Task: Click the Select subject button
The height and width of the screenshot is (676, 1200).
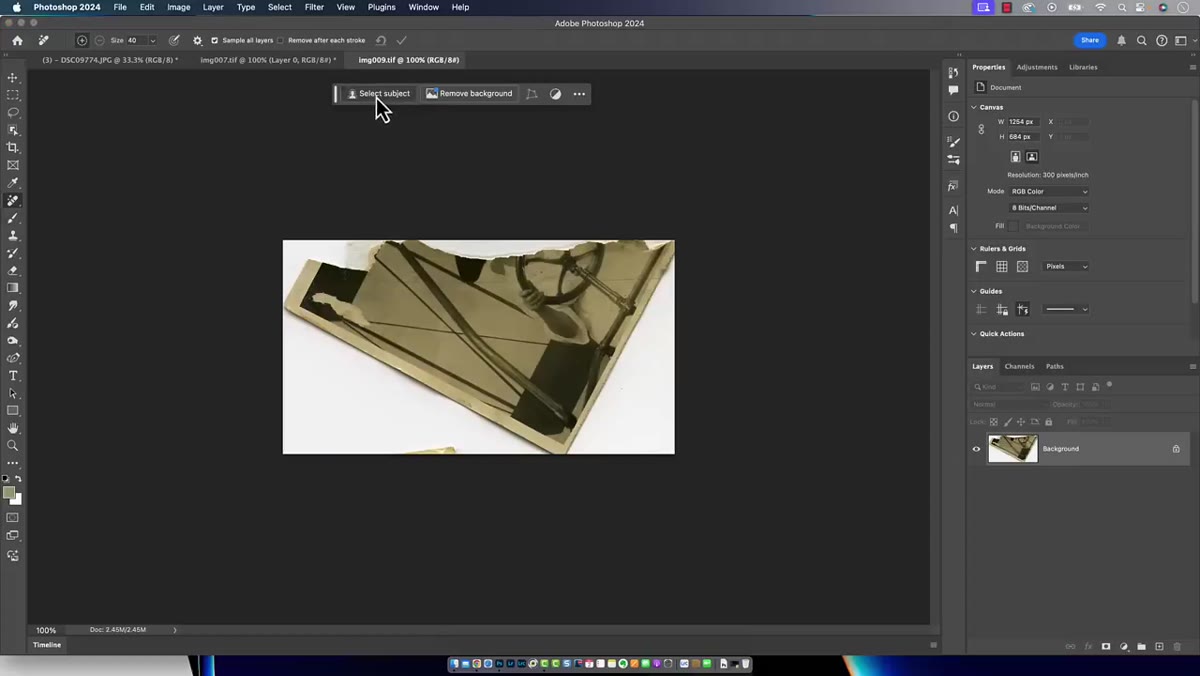Action: 378,94
